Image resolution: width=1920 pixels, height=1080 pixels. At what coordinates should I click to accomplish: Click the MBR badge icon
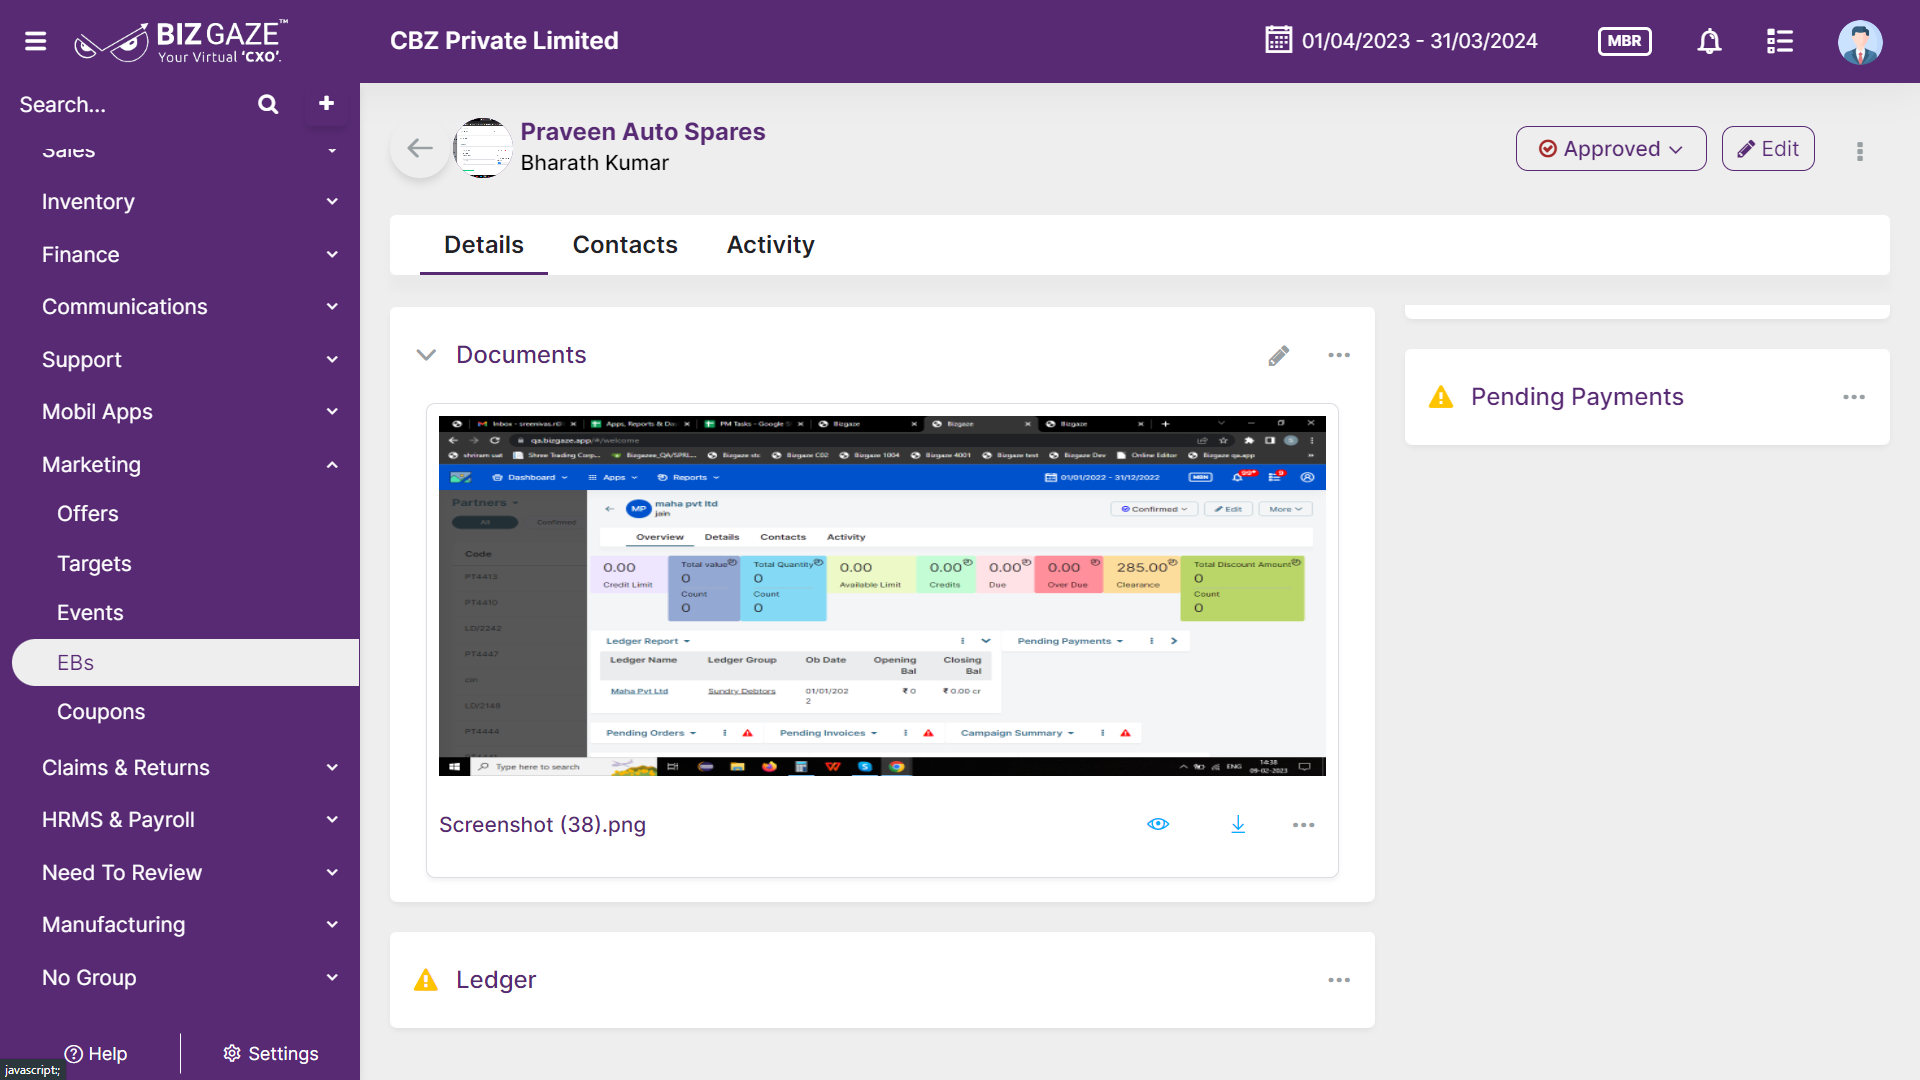(1624, 41)
